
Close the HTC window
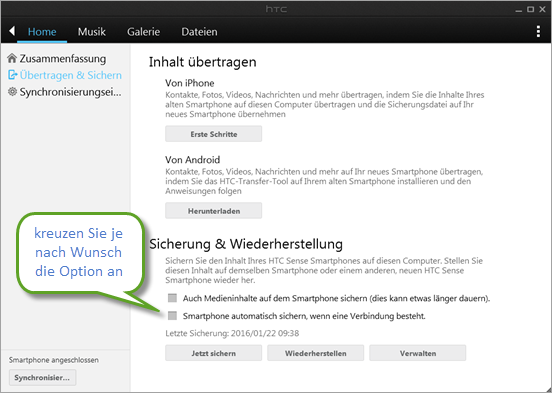542,10
